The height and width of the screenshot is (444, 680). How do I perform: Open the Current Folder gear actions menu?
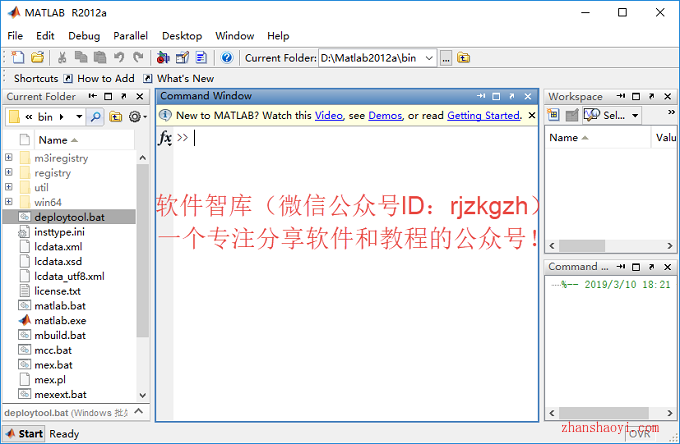tap(137, 117)
